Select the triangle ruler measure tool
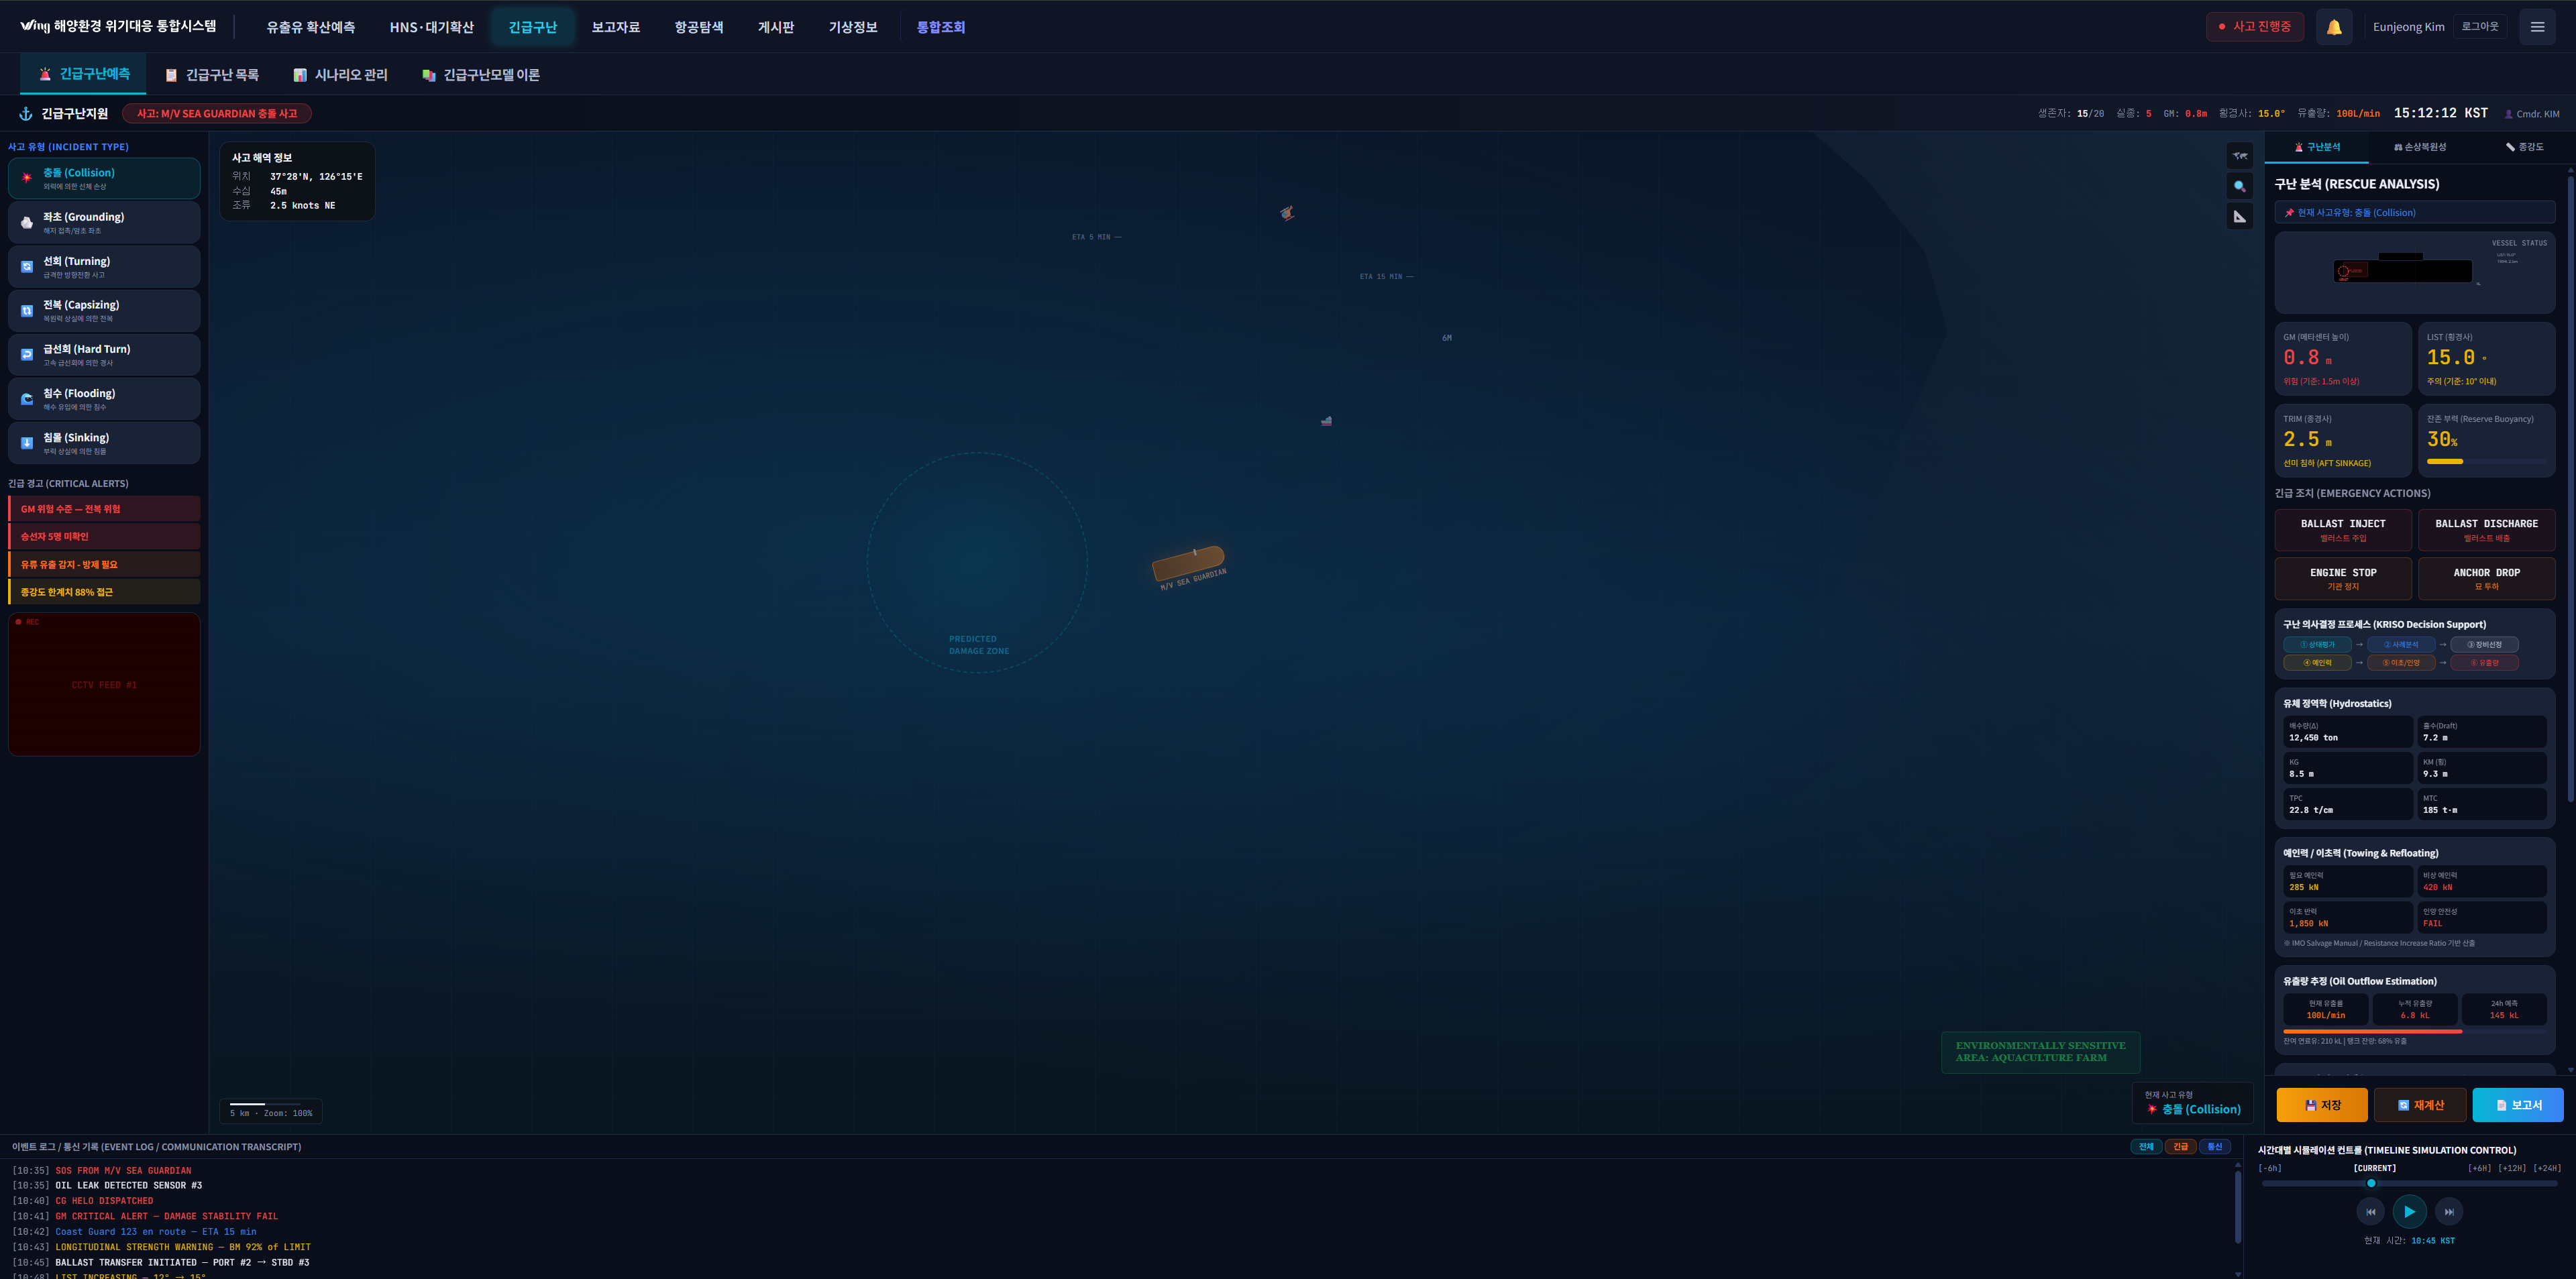Screen dimensions: 2576x1279 pyautogui.click(x=2239, y=216)
